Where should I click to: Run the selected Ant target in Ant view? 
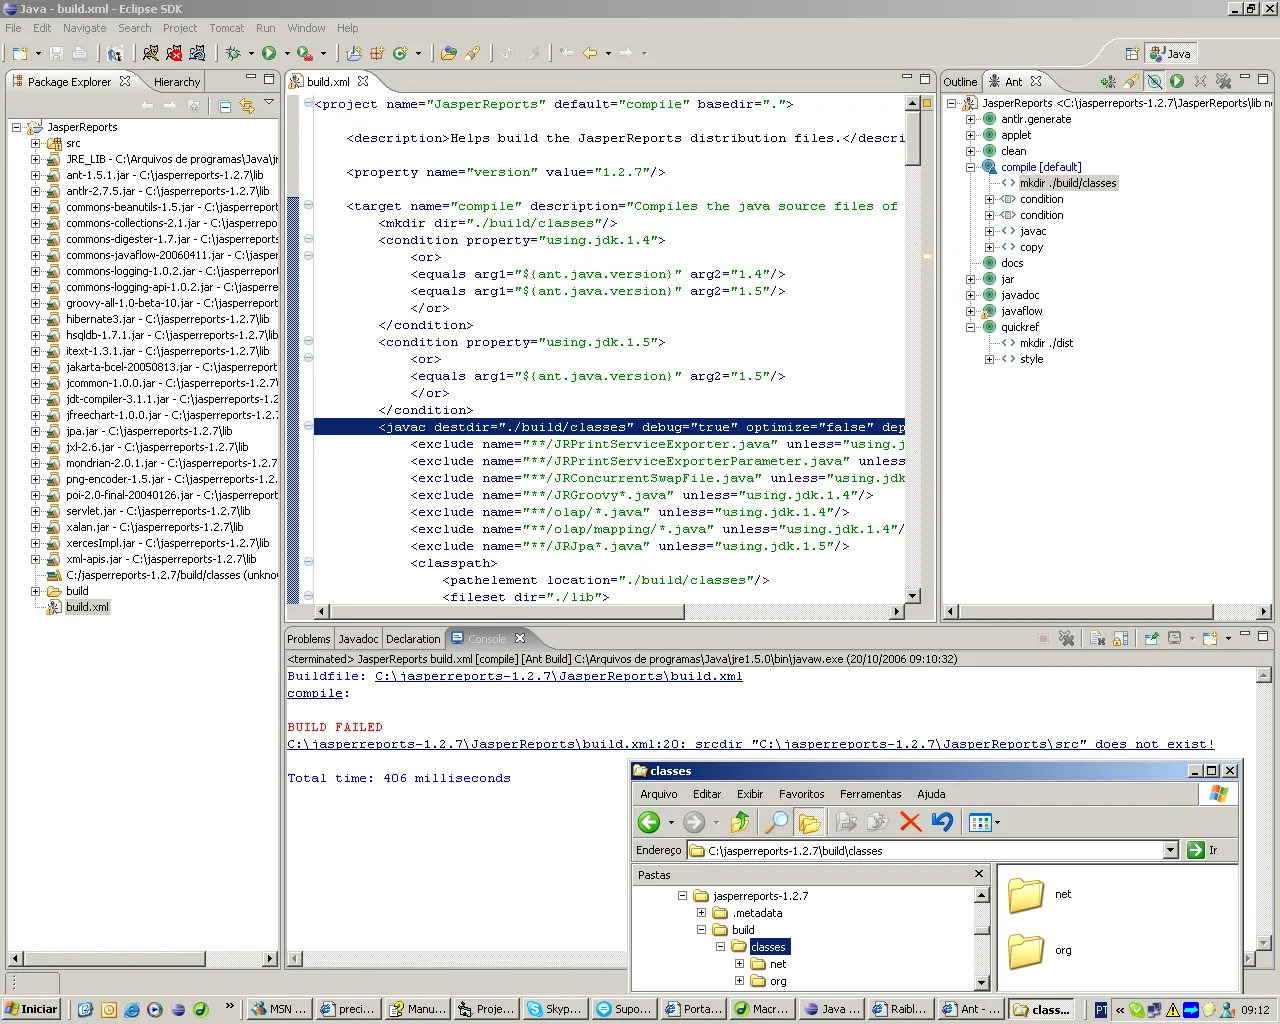click(1177, 81)
